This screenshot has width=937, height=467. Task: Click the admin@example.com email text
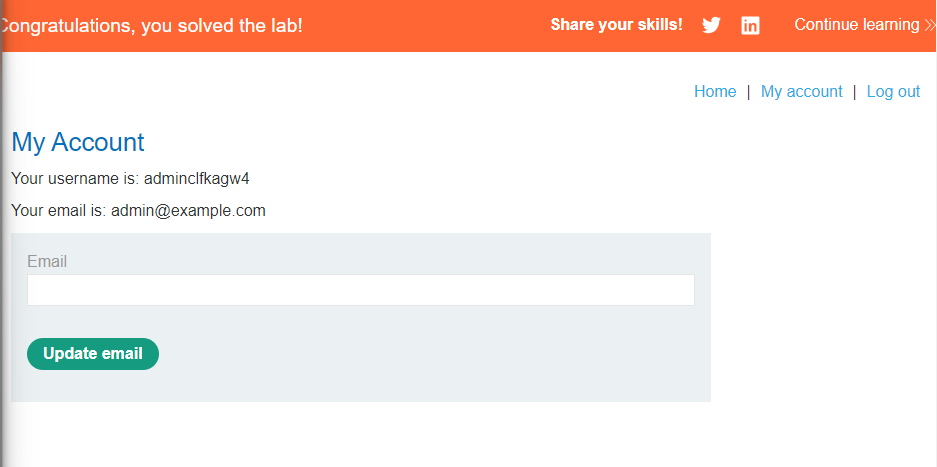click(x=188, y=210)
